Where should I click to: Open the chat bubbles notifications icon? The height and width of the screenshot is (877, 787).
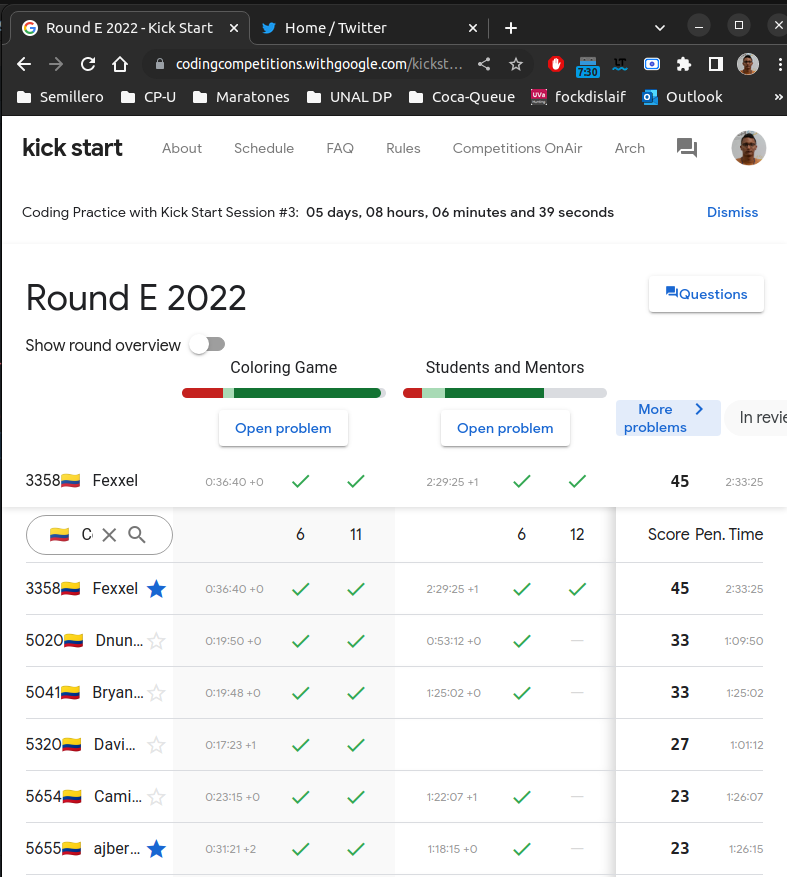coord(687,148)
